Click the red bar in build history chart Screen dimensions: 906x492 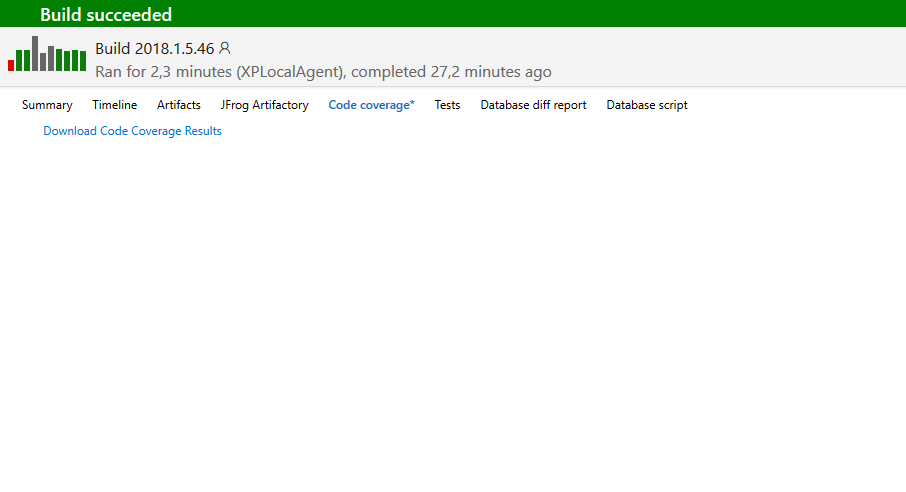(11, 65)
